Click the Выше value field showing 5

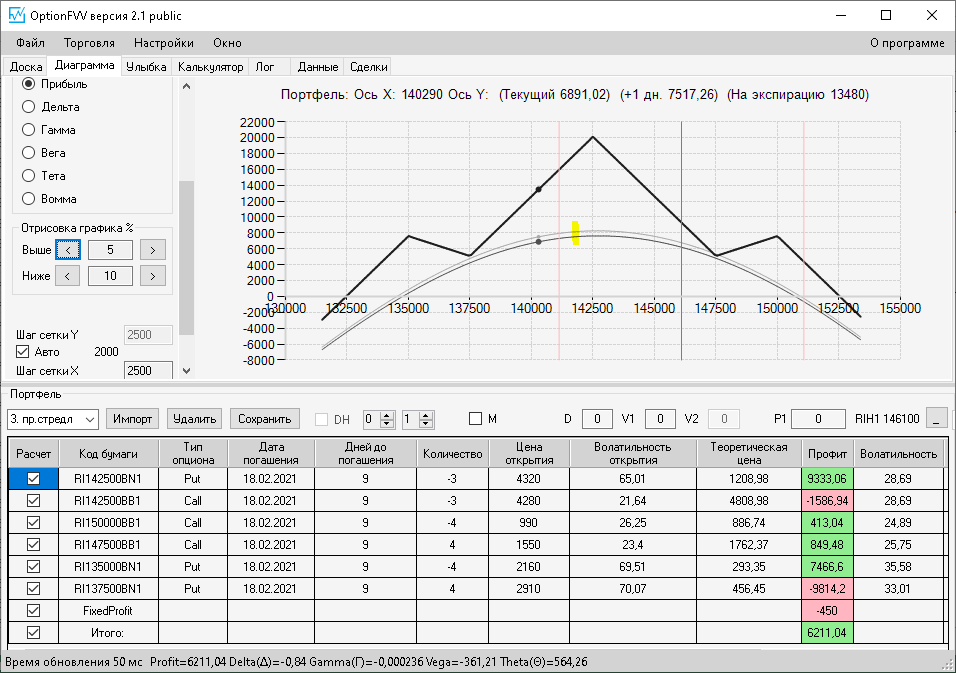pyautogui.click(x=110, y=250)
